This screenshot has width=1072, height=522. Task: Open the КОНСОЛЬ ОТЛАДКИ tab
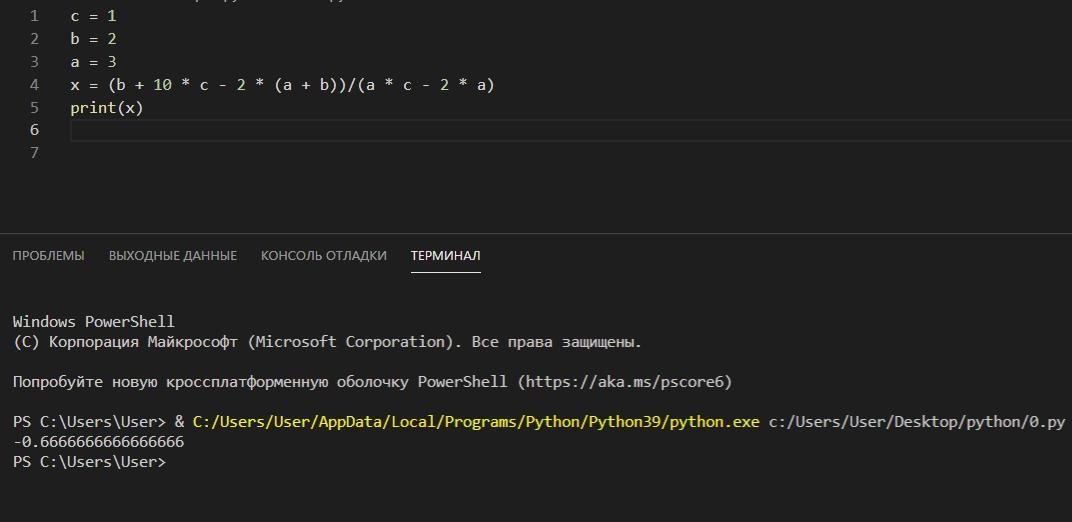[x=323, y=256]
